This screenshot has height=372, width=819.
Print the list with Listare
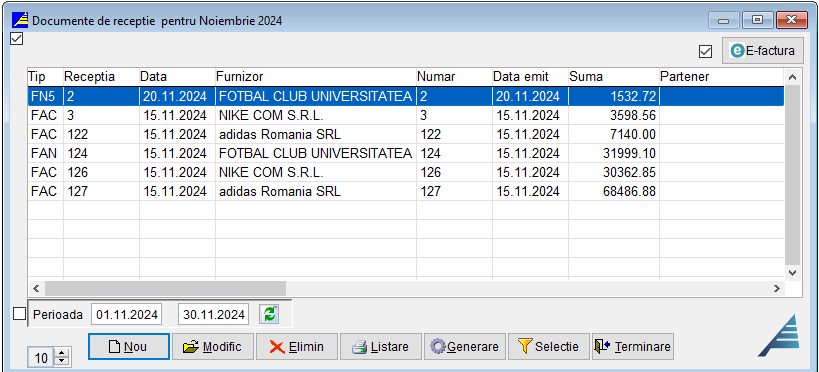pyautogui.click(x=381, y=346)
